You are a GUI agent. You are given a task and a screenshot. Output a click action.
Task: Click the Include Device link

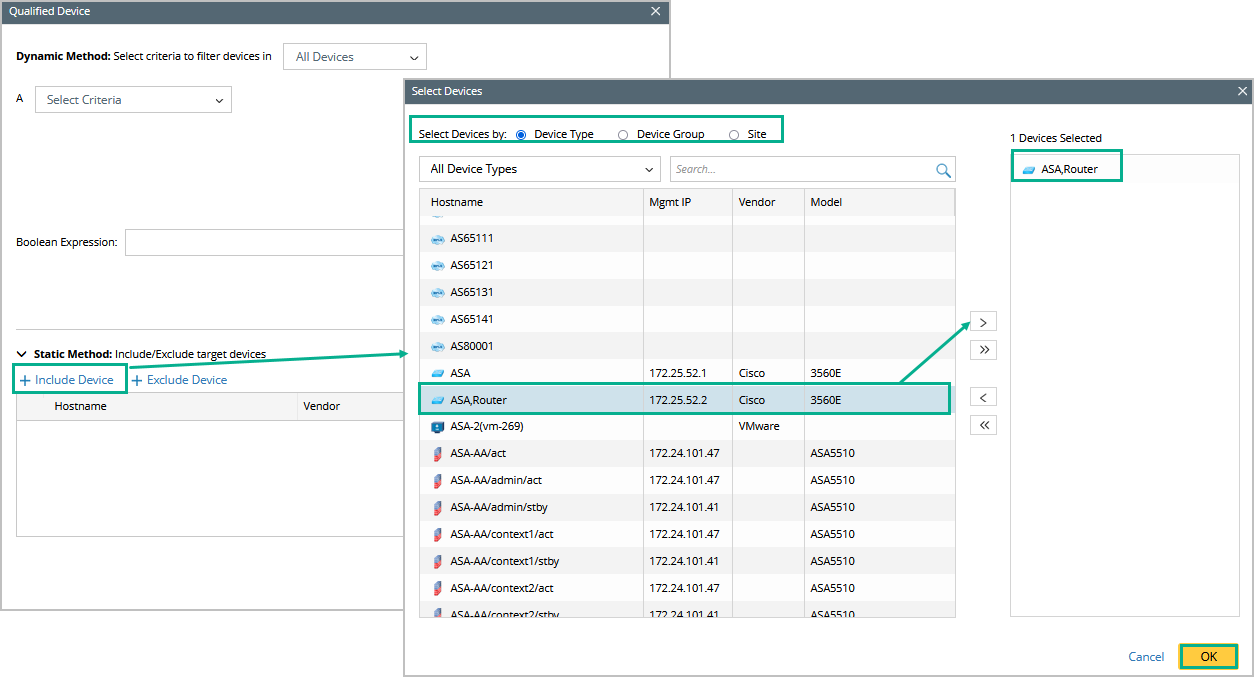[x=68, y=380]
